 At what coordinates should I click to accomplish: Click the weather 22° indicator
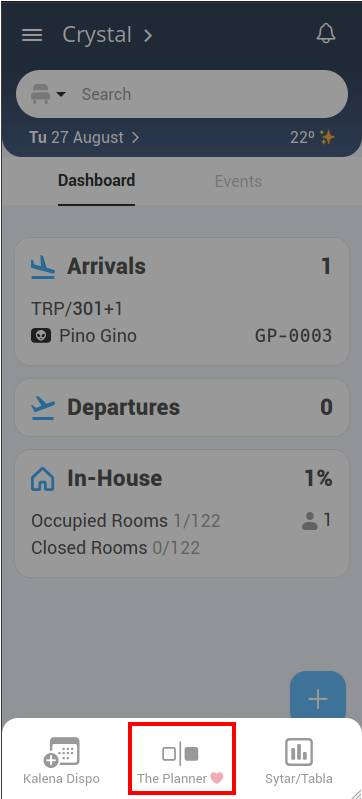click(x=312, y=138)
